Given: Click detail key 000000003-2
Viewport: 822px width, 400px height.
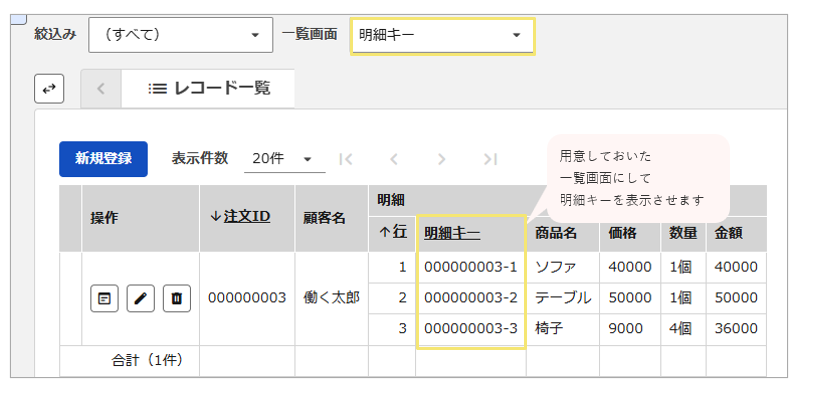Looking at the screenshot, I should [471, 298].
